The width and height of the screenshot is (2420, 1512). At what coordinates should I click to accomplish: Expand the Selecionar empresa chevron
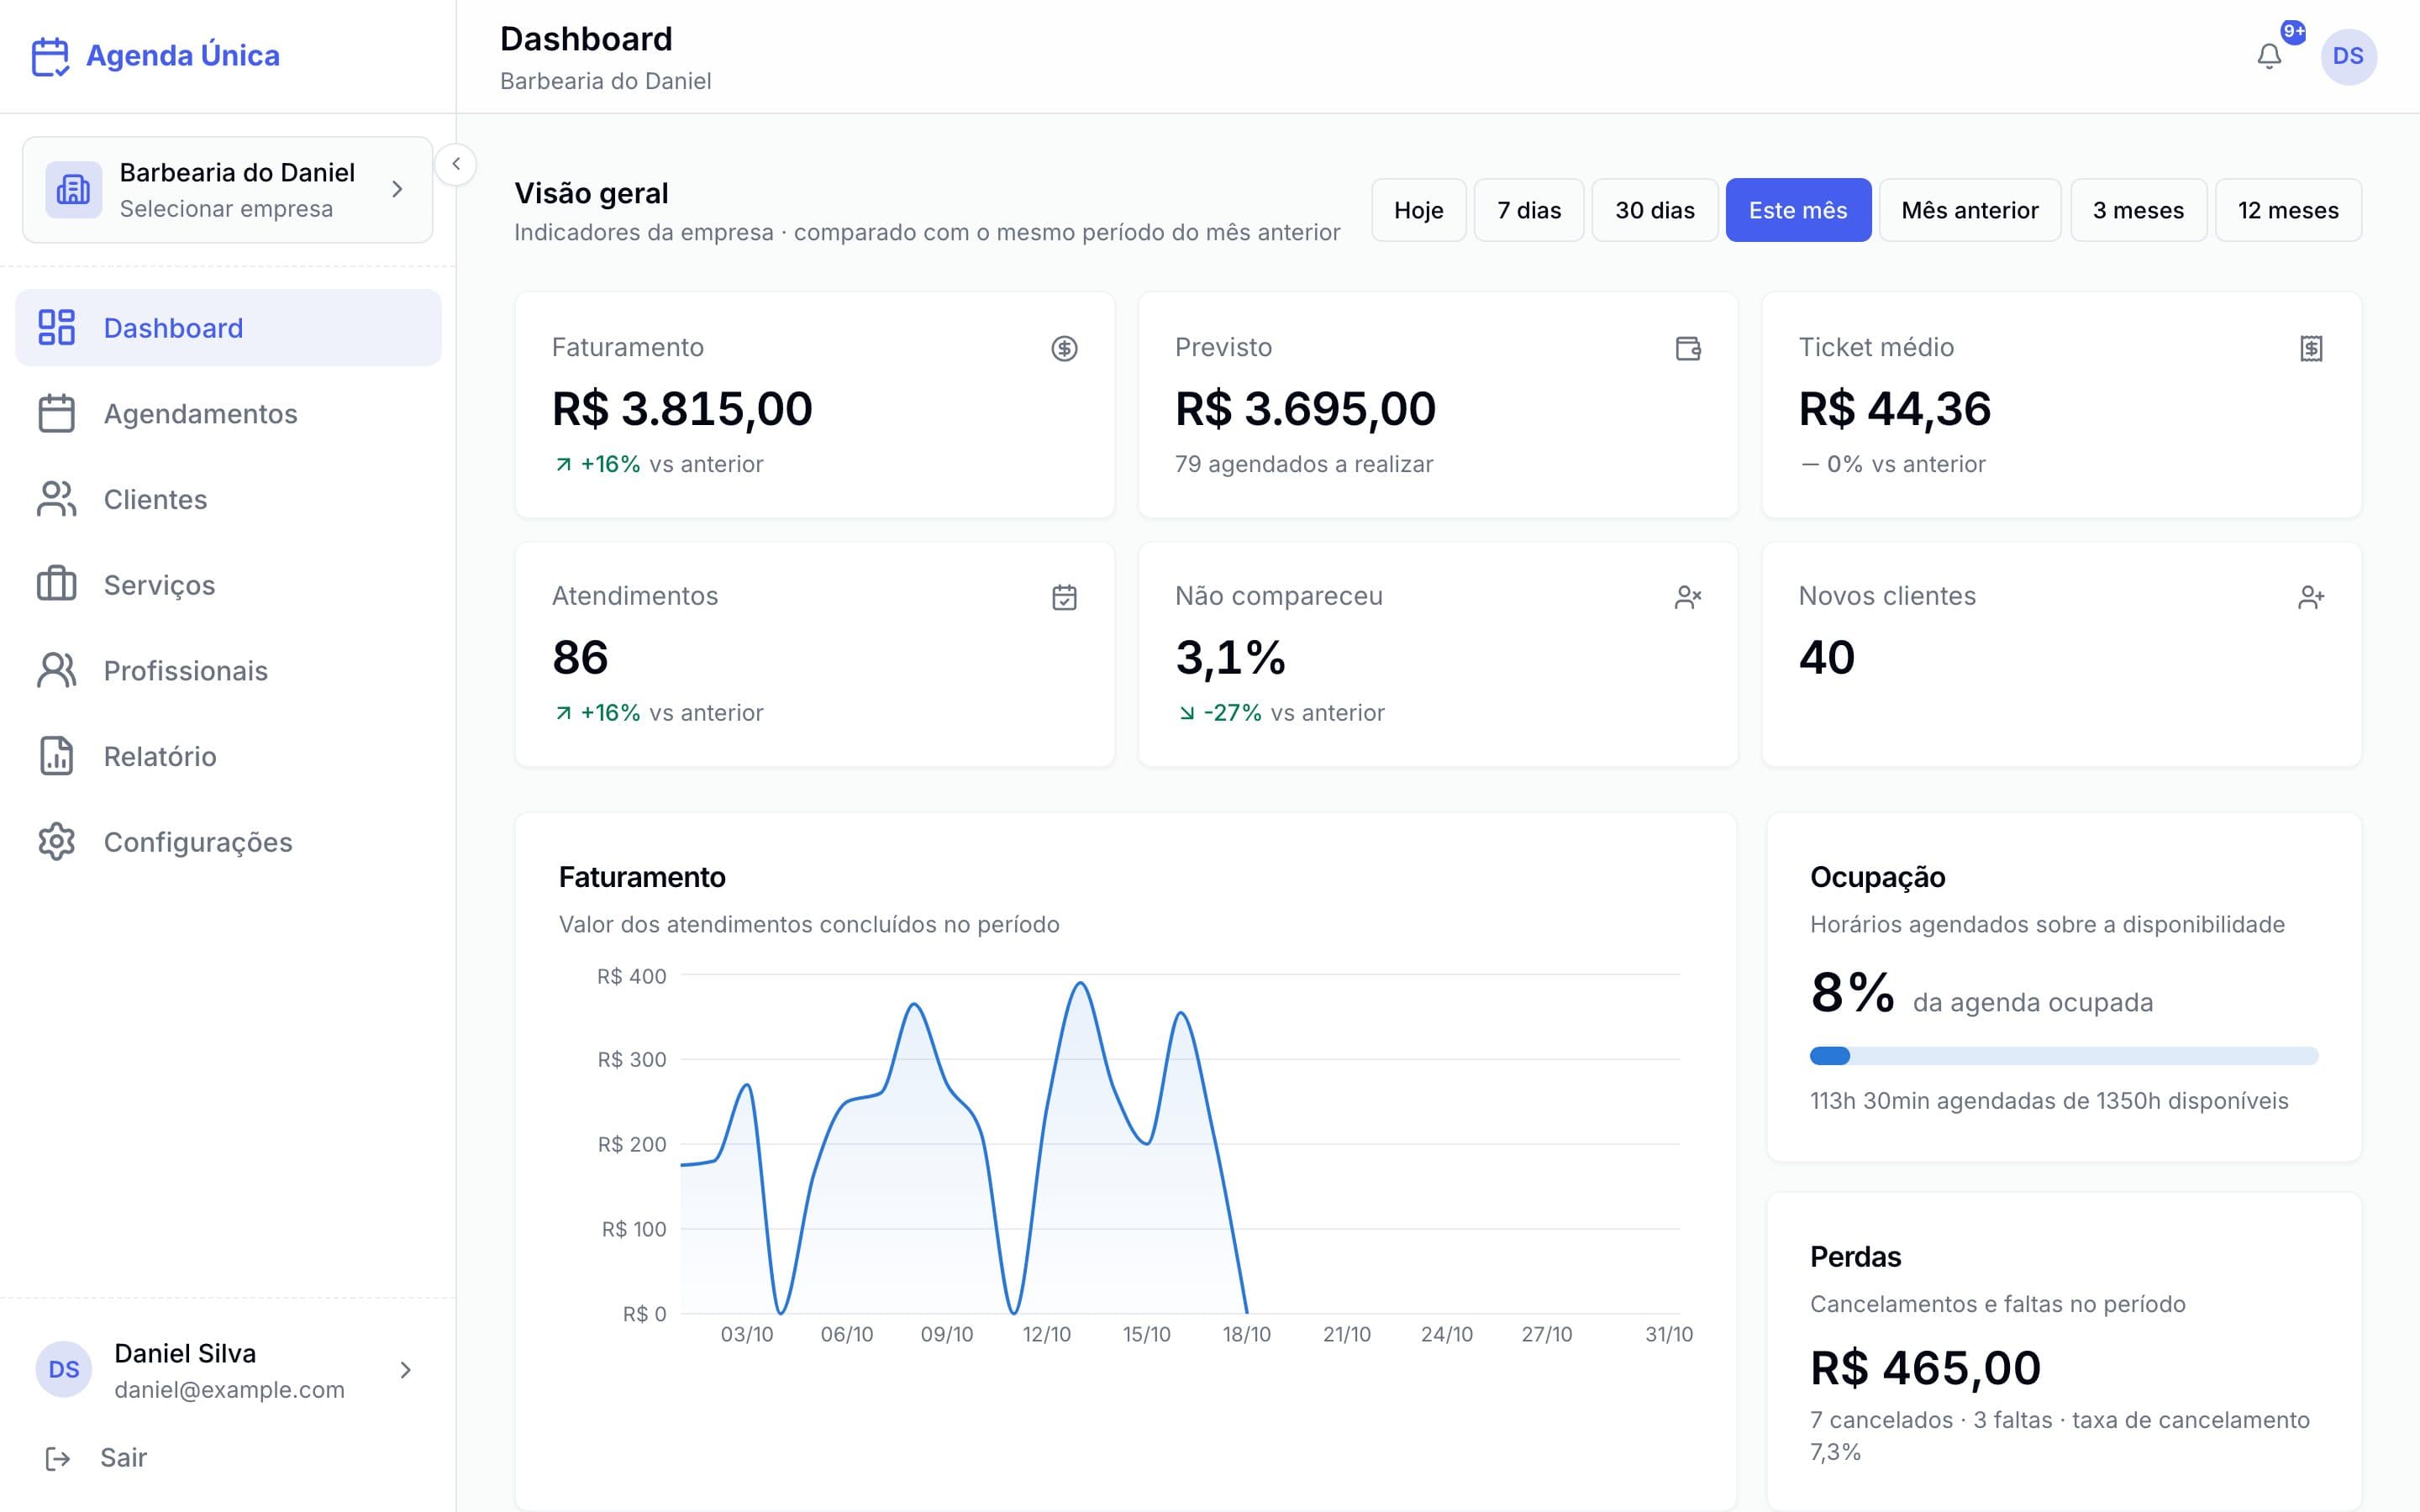pos(397,189)
